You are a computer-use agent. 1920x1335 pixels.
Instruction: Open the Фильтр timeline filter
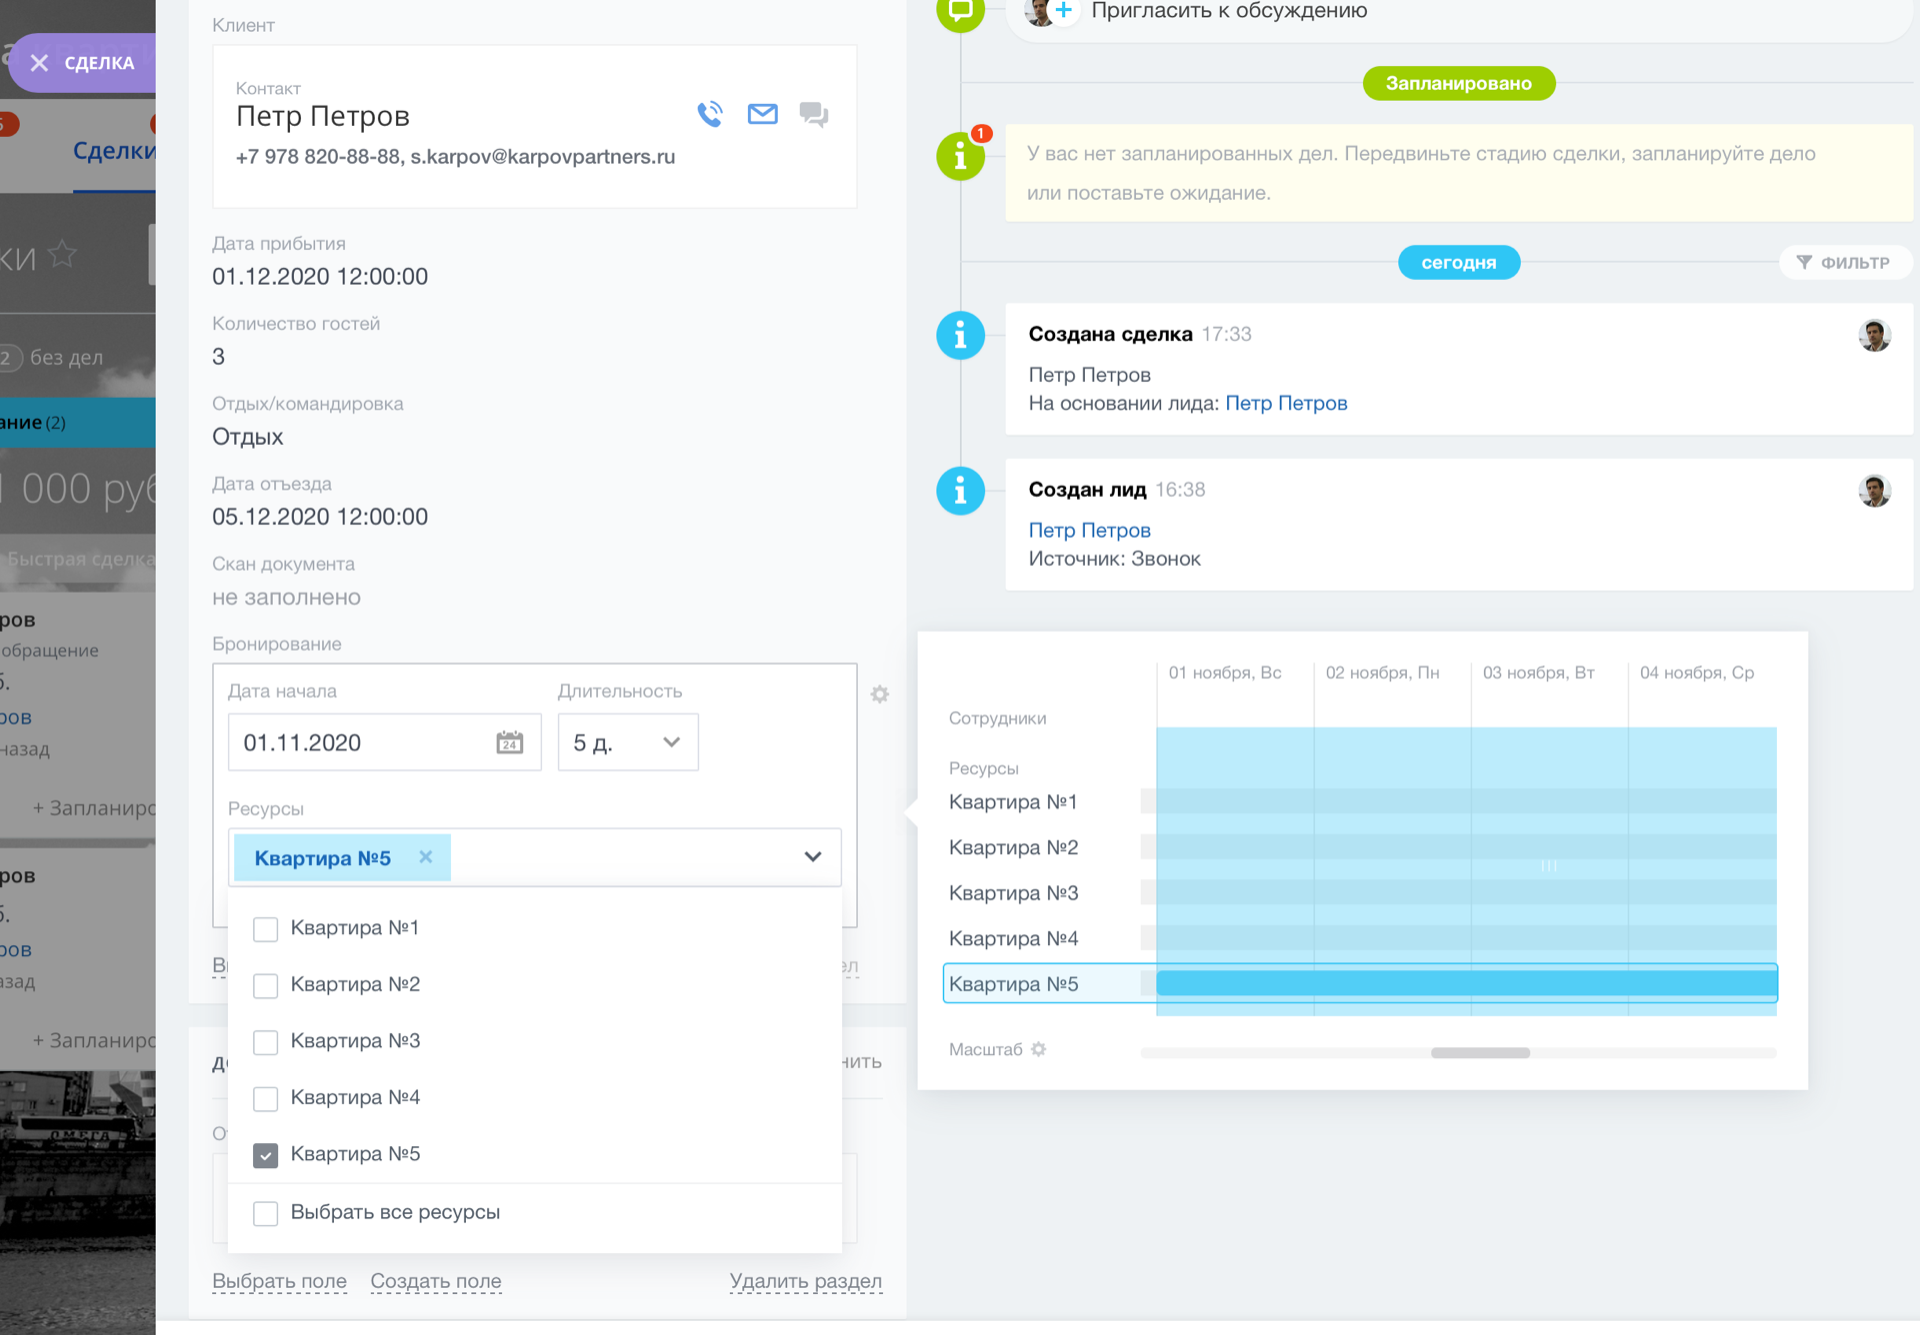click(1844, 262)
